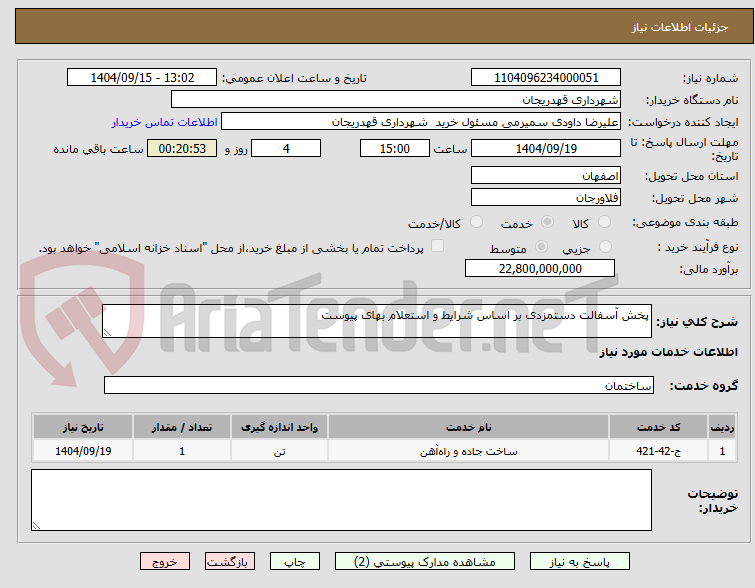
Task: Click the گروه خدمت field ساختمان
Action: click(379, 385)
